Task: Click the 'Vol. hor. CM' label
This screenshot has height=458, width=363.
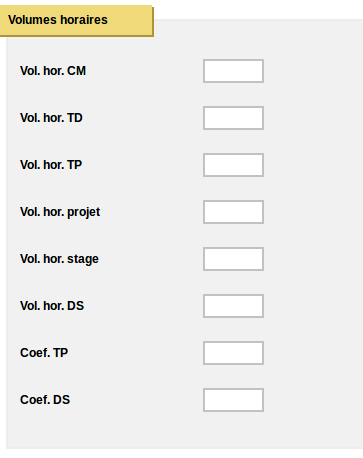Action: point(53,71)
